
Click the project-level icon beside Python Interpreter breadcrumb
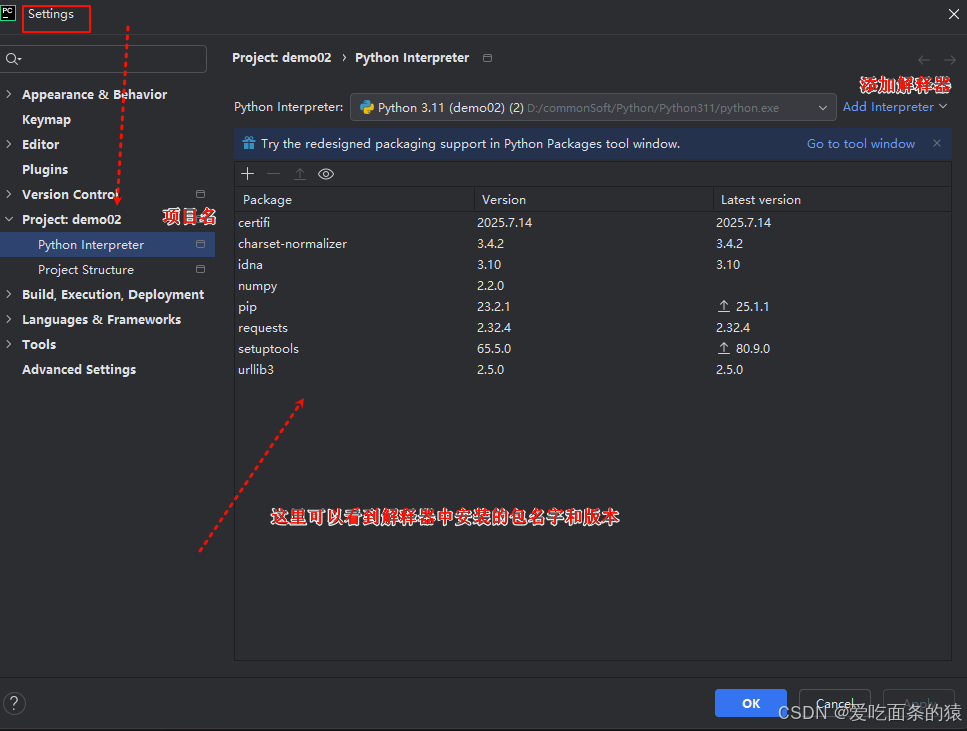click(487, 58)
